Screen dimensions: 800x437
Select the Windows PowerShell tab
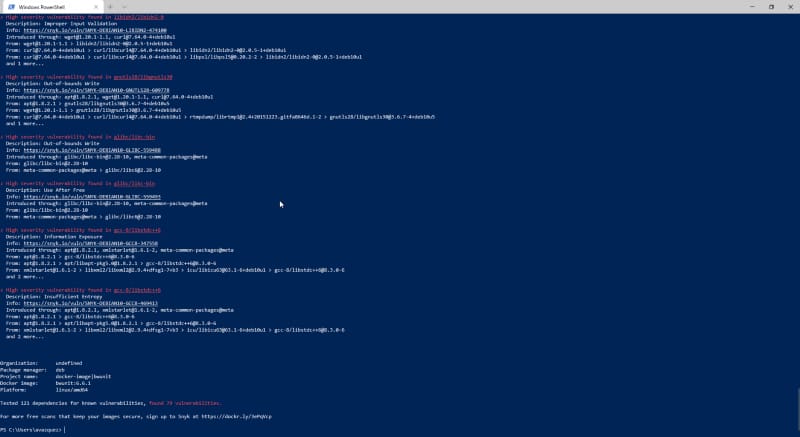(x=50, y=6)
